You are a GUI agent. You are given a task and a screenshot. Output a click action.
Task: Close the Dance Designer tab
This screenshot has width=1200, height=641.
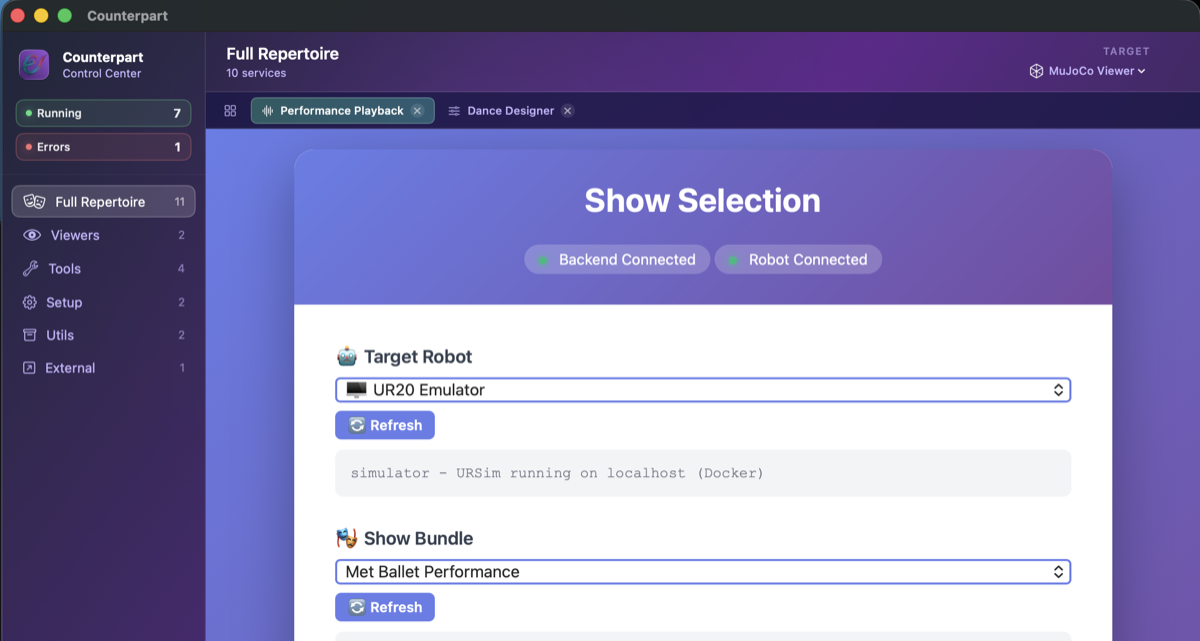tap(567, 110)
